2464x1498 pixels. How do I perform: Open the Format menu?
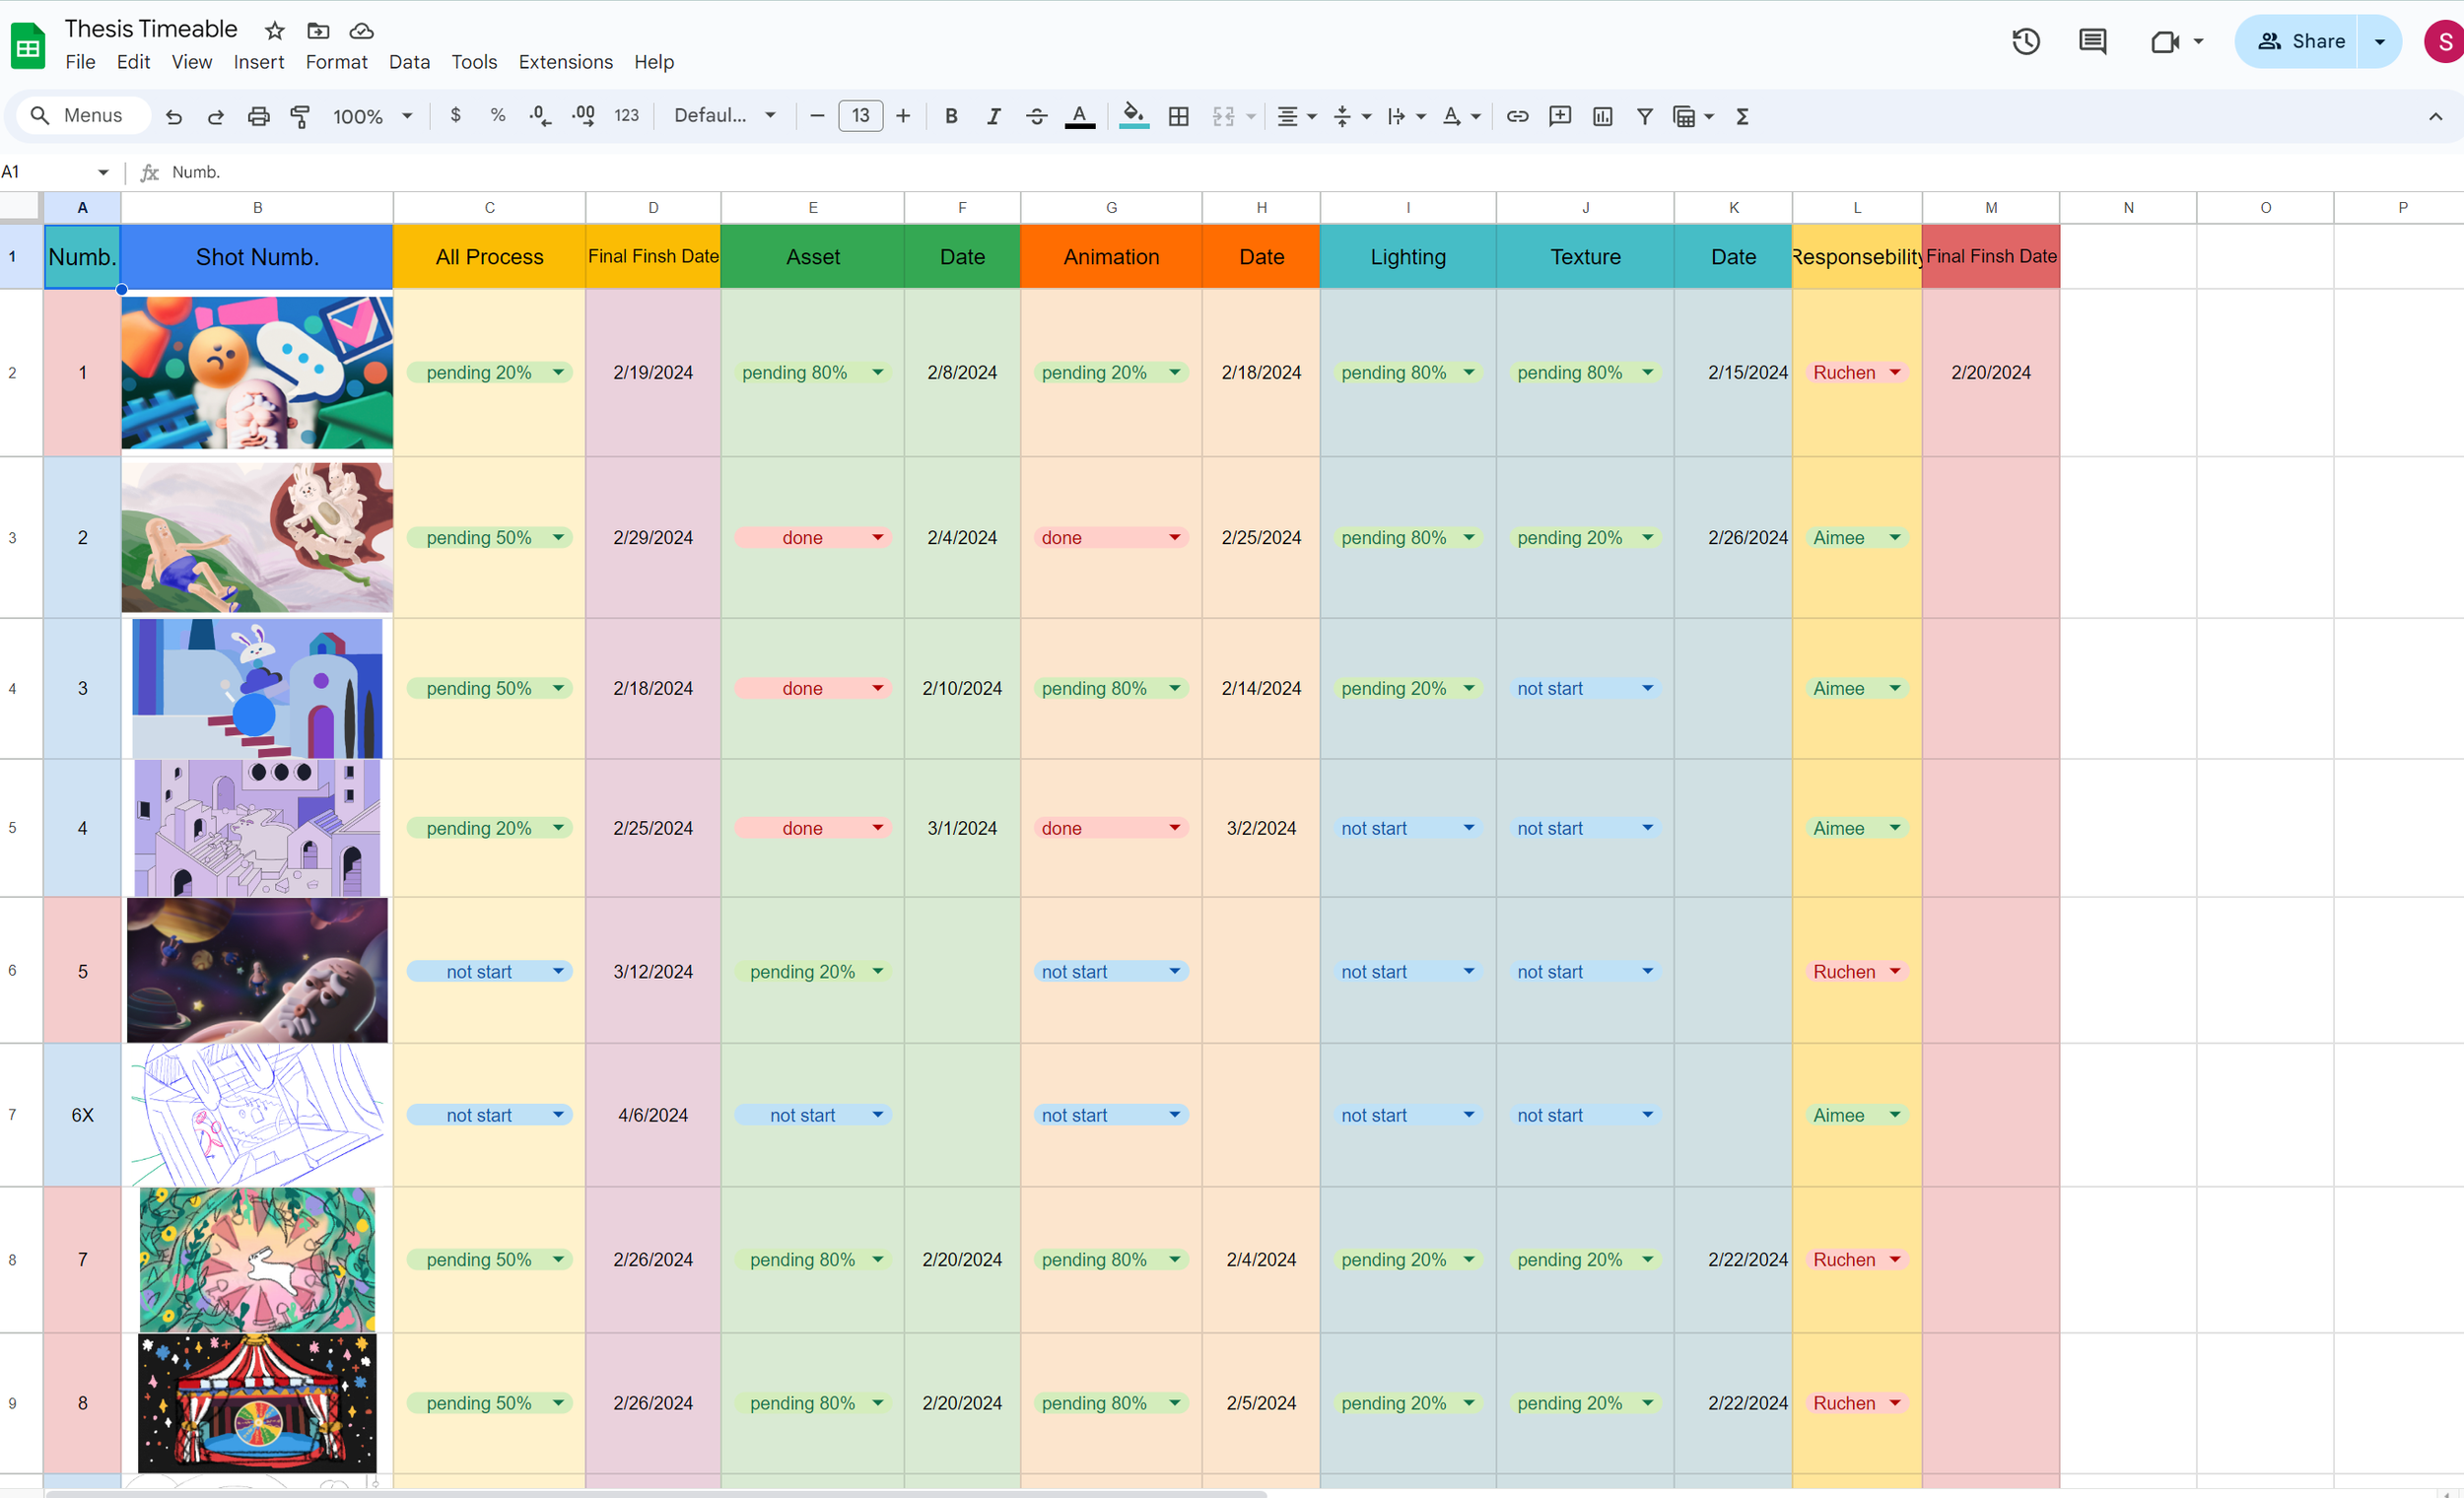point(336,62)
